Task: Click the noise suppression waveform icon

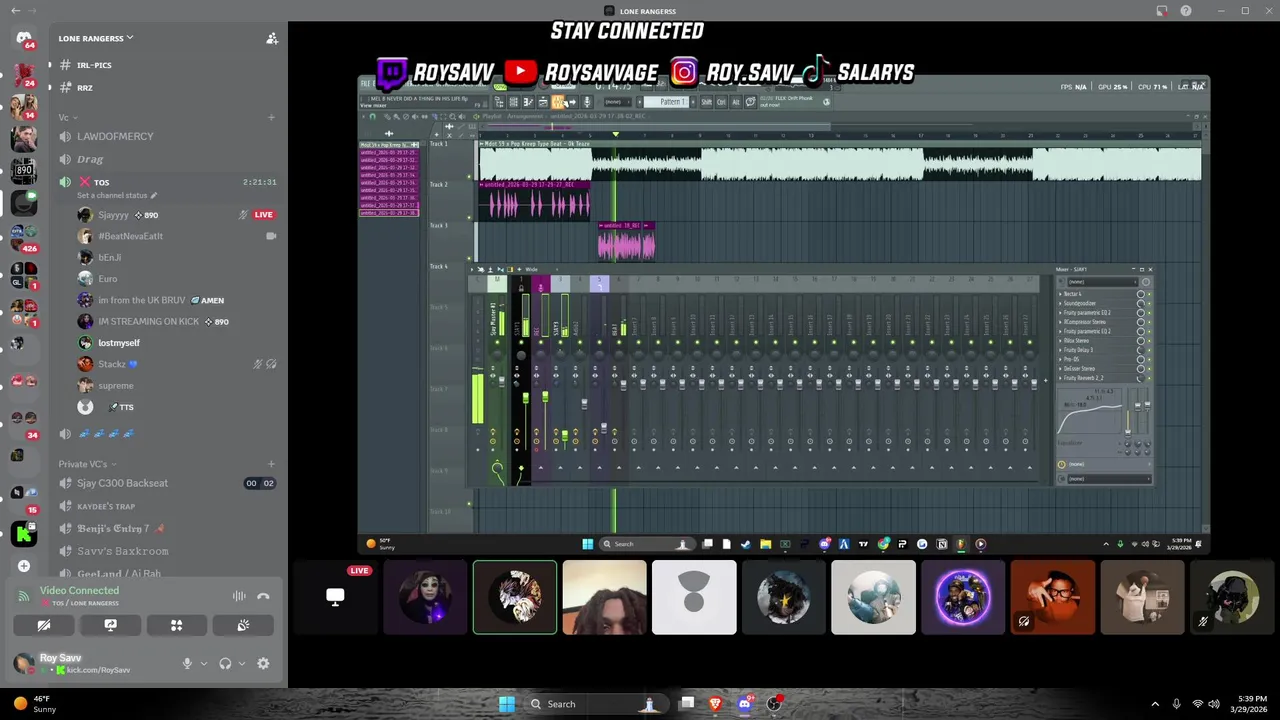Action: [x=239, y=596]
